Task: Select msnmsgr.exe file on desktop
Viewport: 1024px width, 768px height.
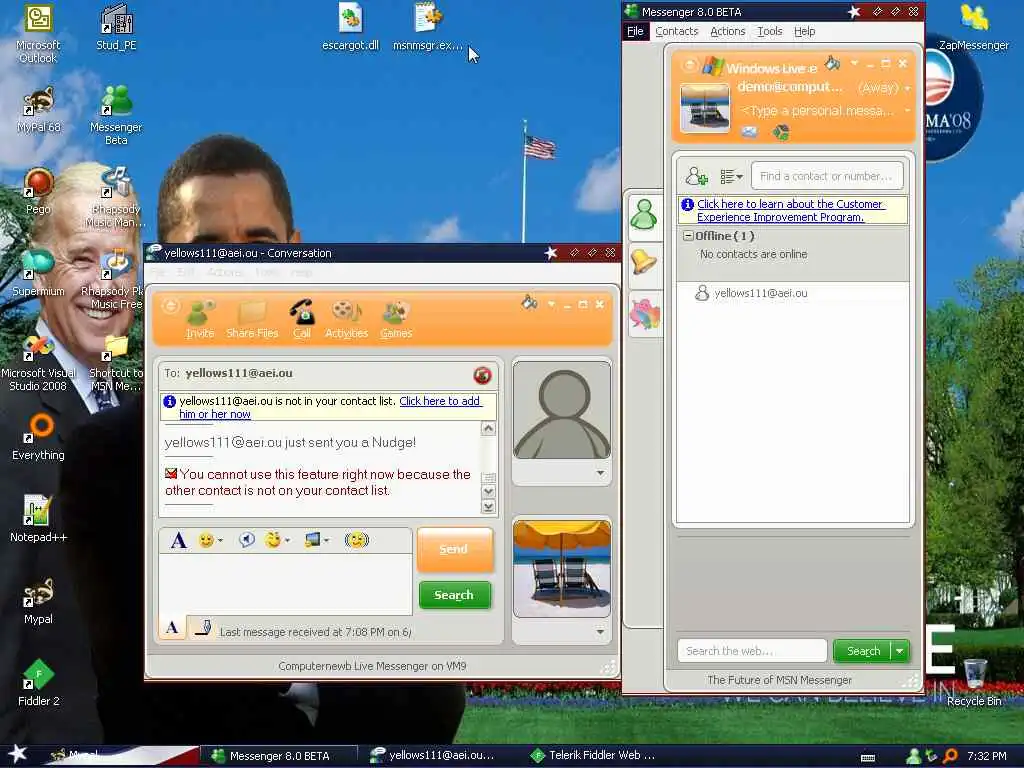Action: [x=428, y=27]
